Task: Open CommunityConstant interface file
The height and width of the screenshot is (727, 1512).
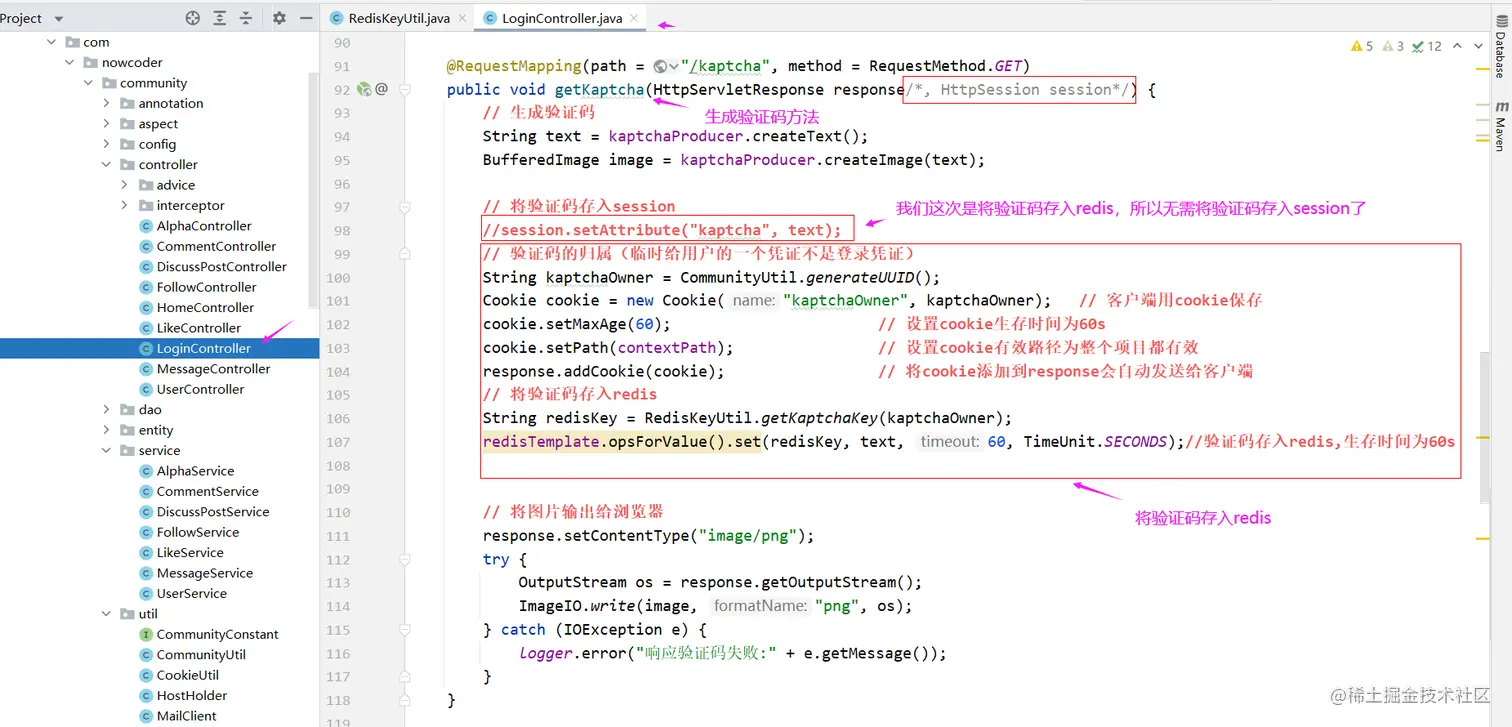Action: pos(217,634)
